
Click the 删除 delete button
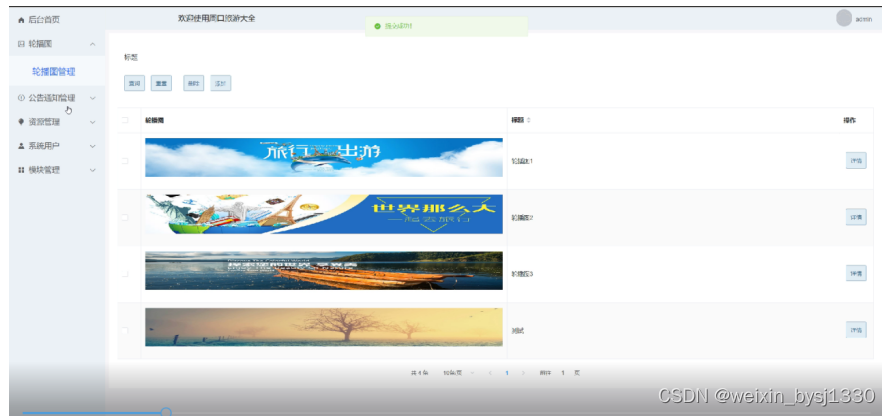(194, 83)
